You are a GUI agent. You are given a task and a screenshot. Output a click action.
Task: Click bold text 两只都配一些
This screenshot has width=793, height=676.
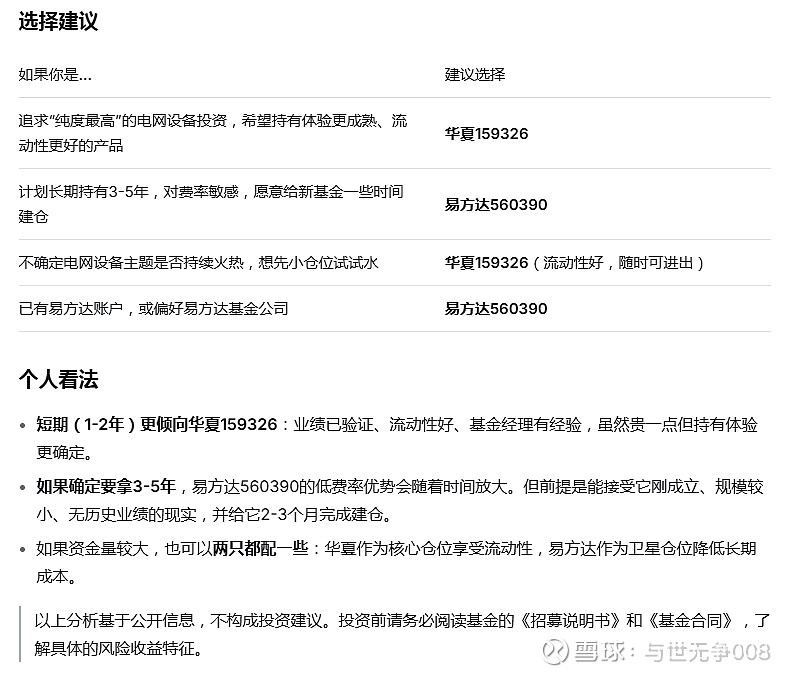click(x=260, y=548)
